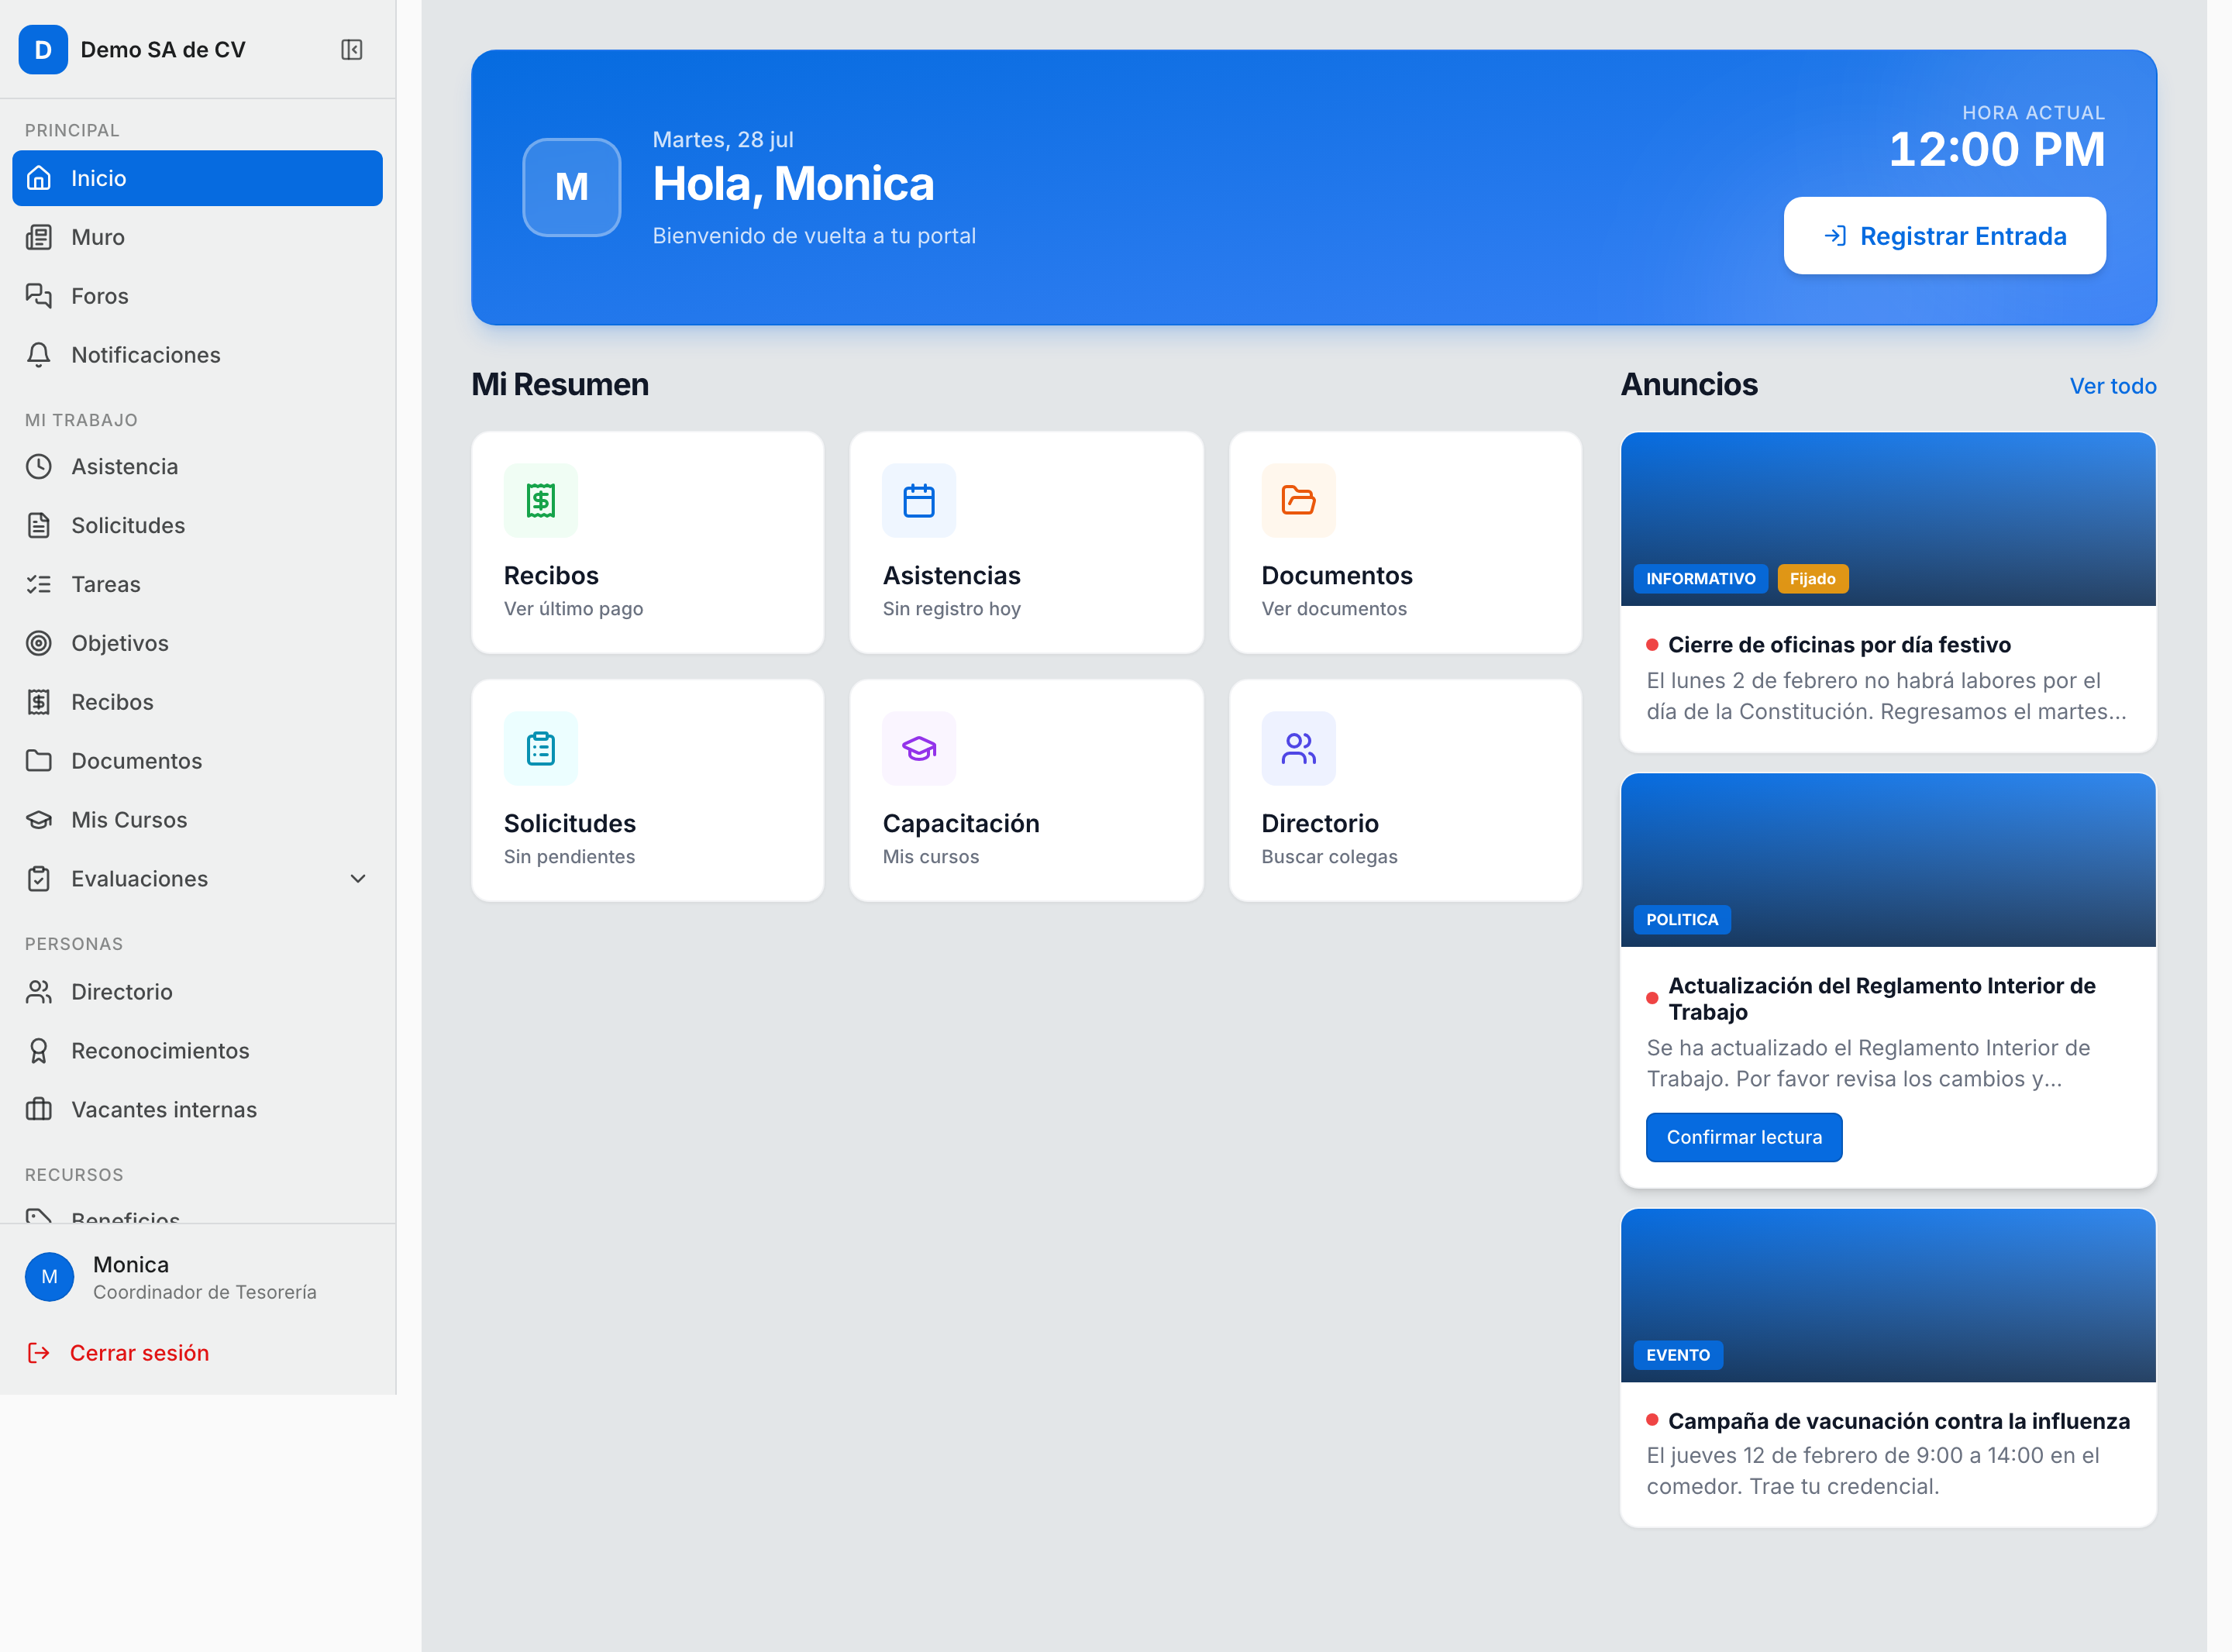Image resolution: width=2232 pixels, height=1652 pixels.
Task: Select the Asistencia clock icon
Action: tap(39, 467)
